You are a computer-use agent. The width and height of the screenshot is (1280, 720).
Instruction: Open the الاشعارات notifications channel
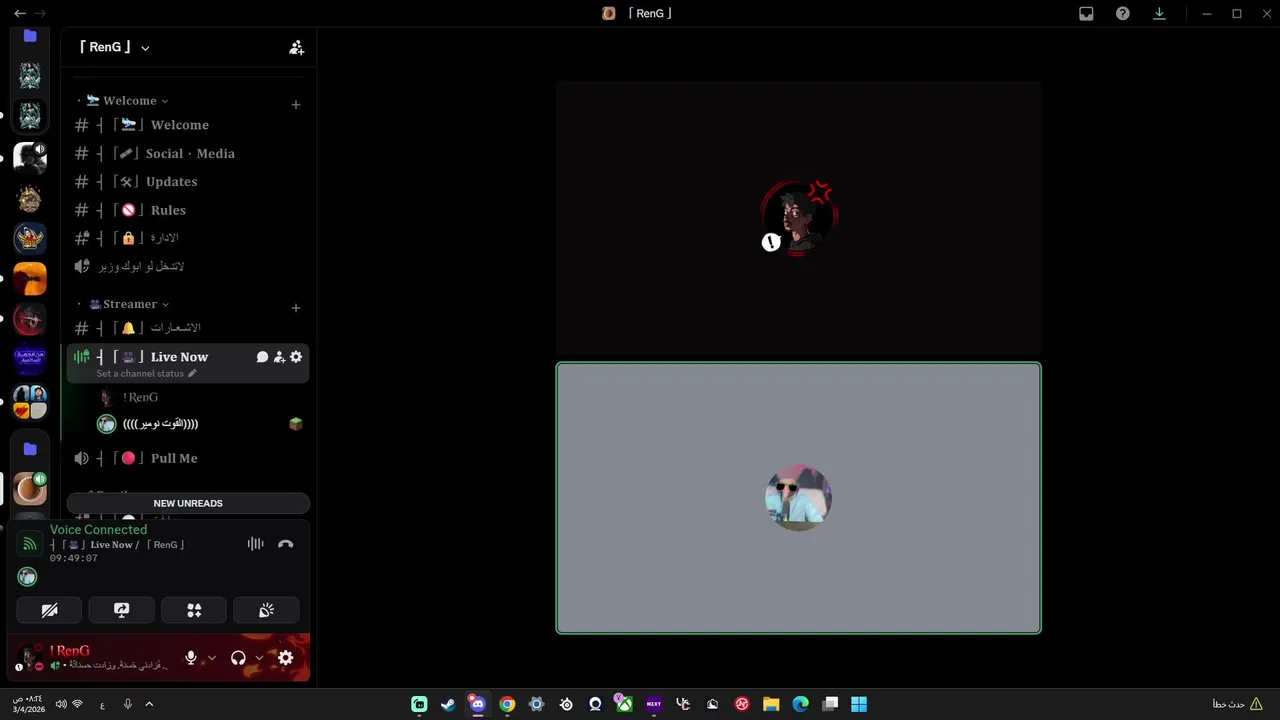[188, 328]
